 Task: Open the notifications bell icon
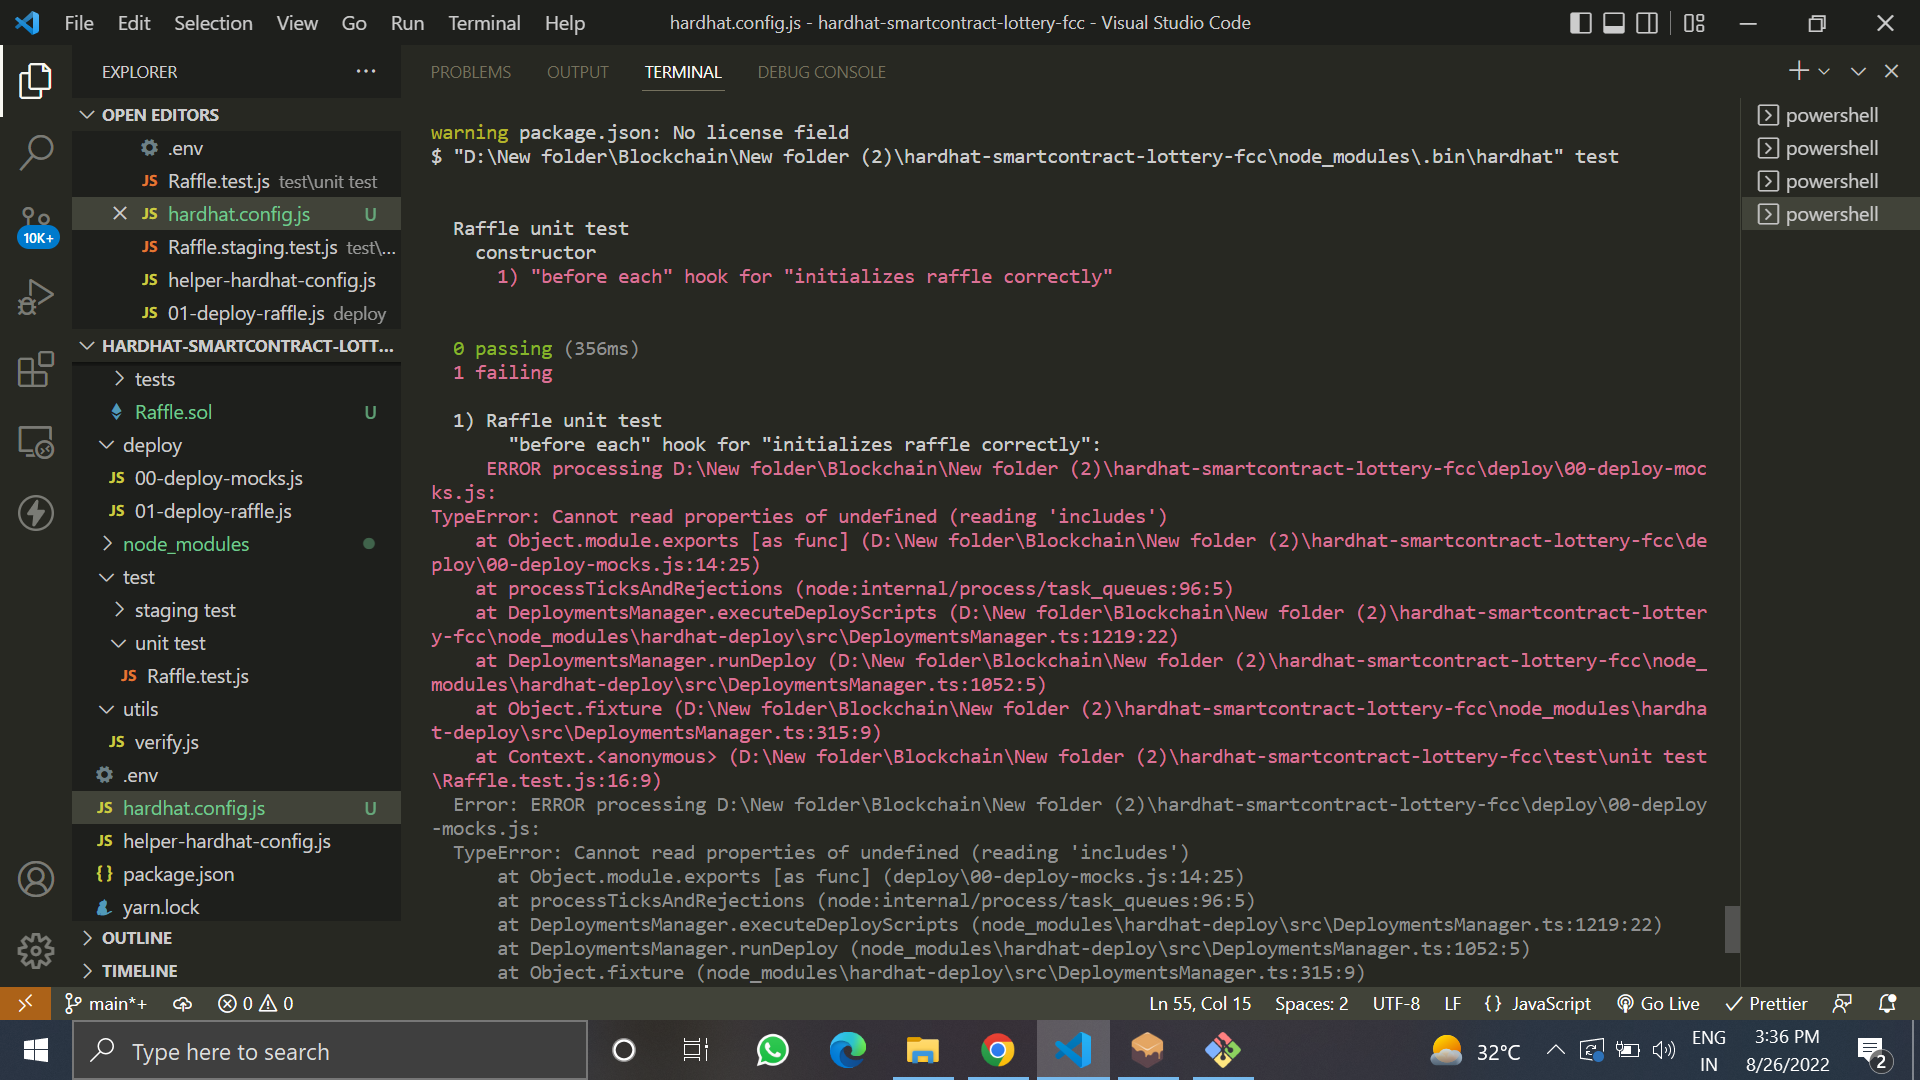coord(1887,1003)
